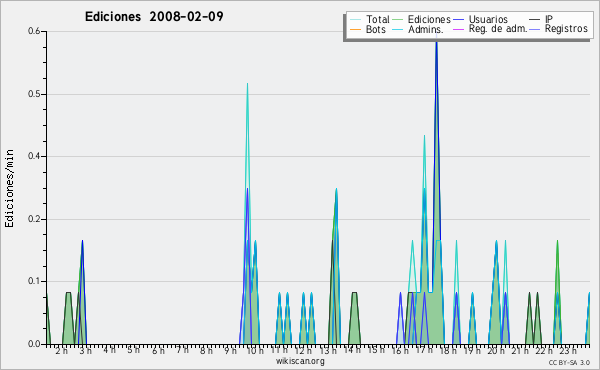
Task: Click the y-axis value 0.0
Action: pyautogui.click(x=34, y=344)
